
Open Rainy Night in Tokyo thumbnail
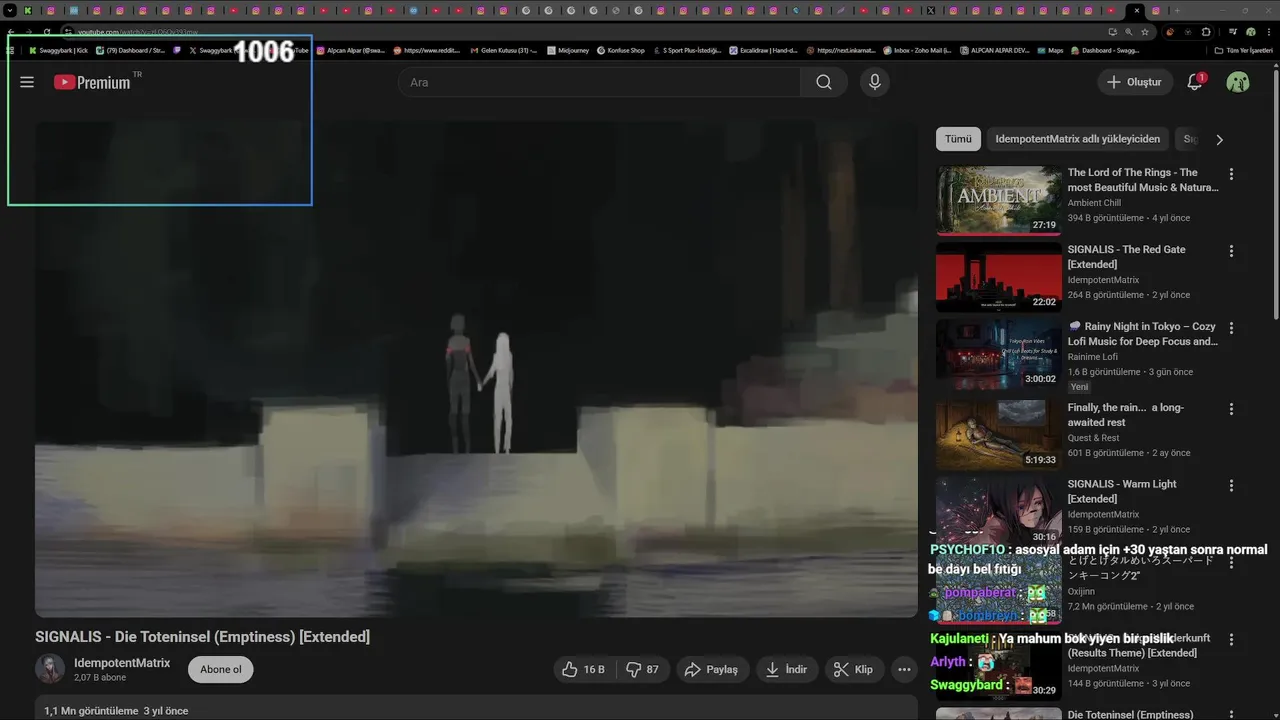[999, 354]
